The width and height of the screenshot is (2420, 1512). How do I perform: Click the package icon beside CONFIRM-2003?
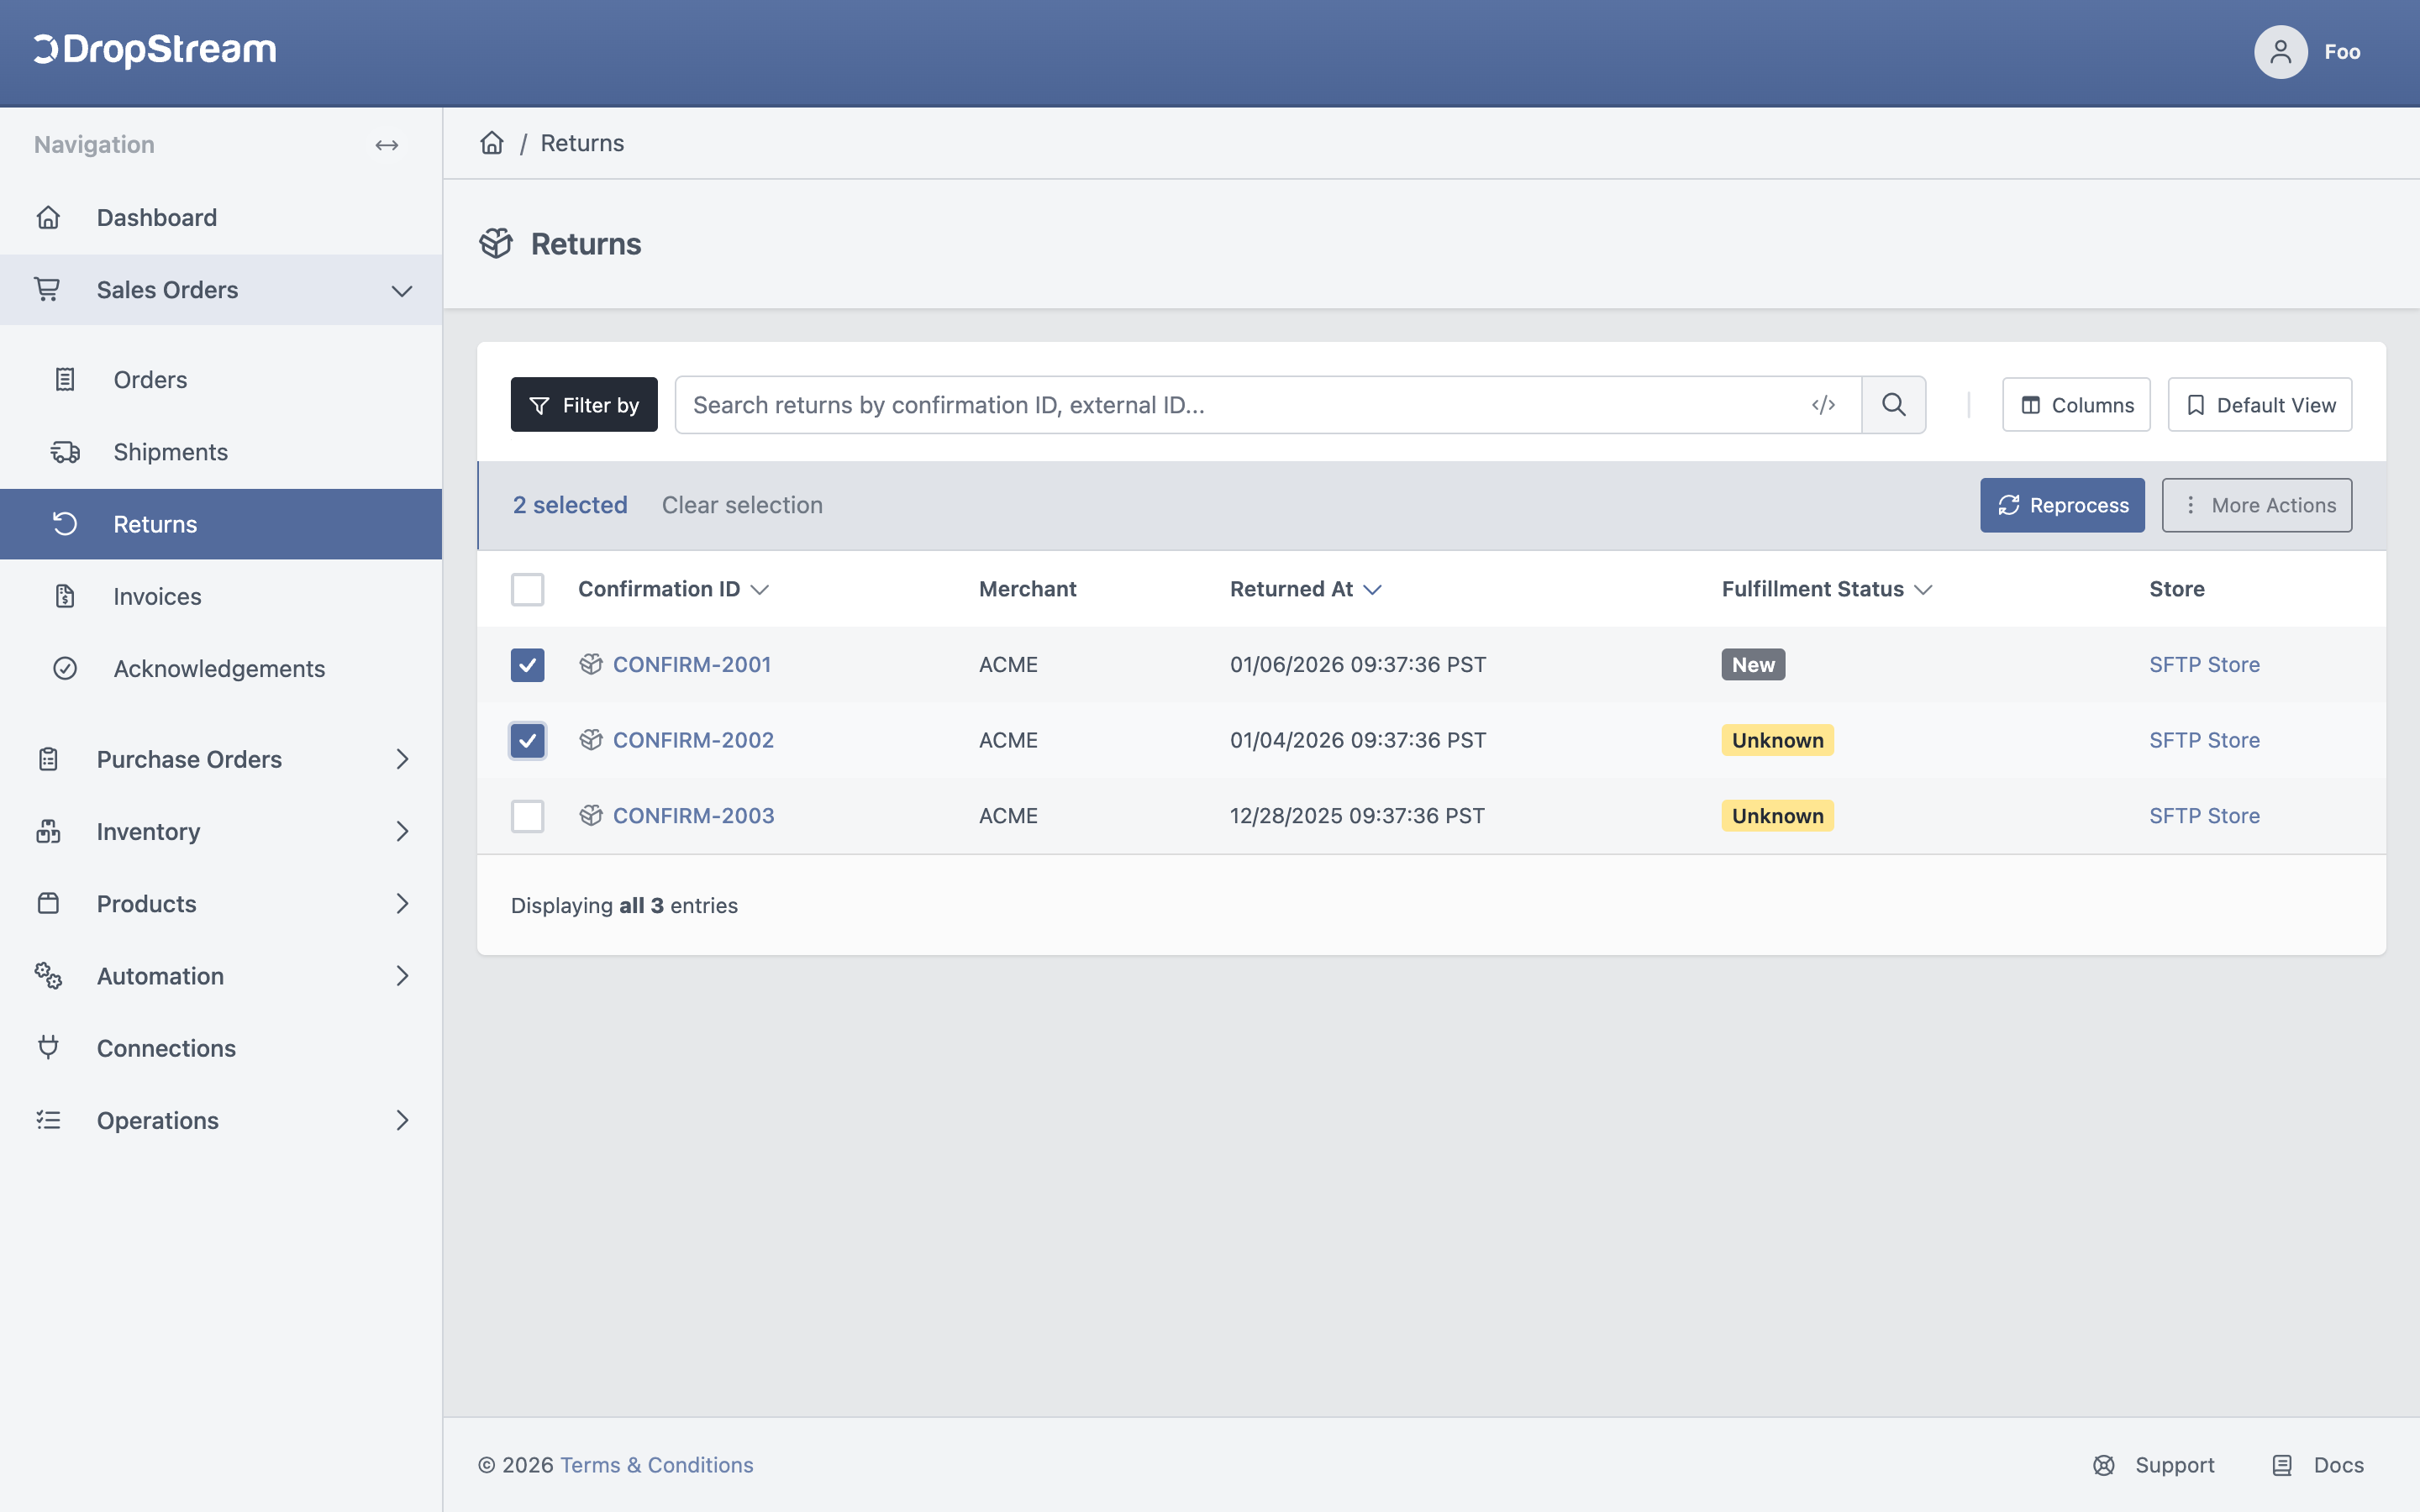591,816
